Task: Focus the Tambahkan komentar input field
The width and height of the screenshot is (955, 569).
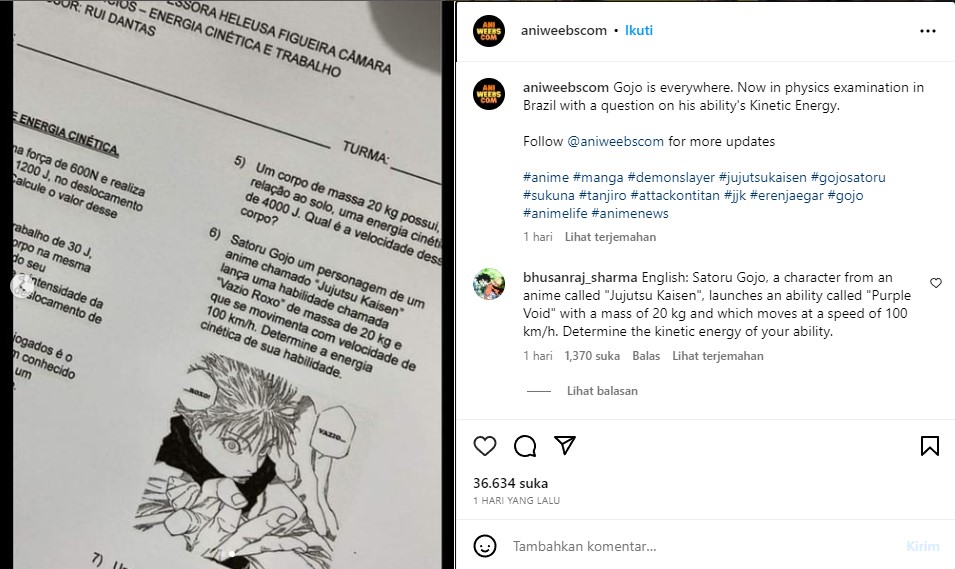Action: (700, 546)
